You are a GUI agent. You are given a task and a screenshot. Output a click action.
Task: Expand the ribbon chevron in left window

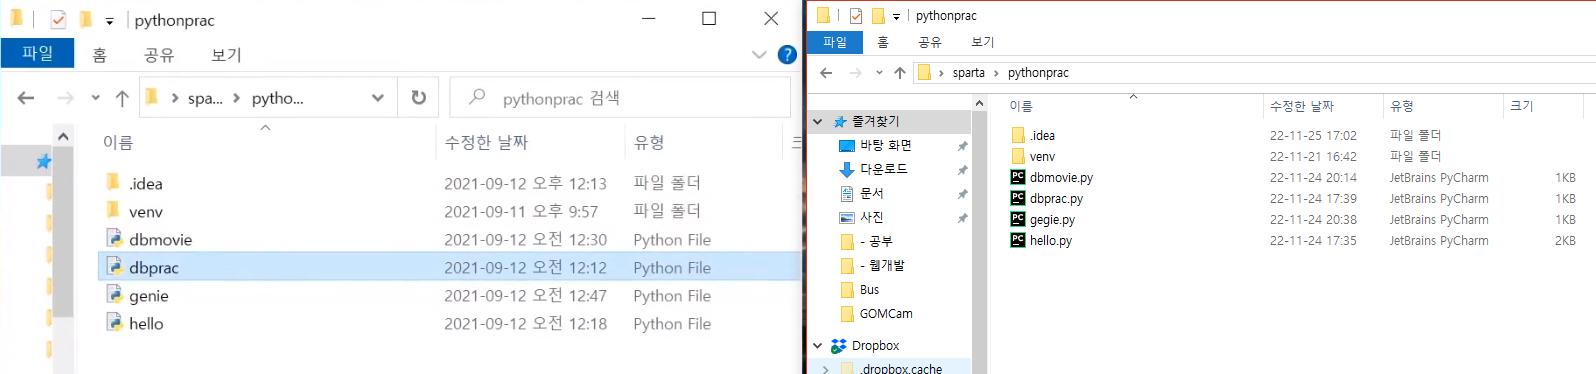point(759,55)
